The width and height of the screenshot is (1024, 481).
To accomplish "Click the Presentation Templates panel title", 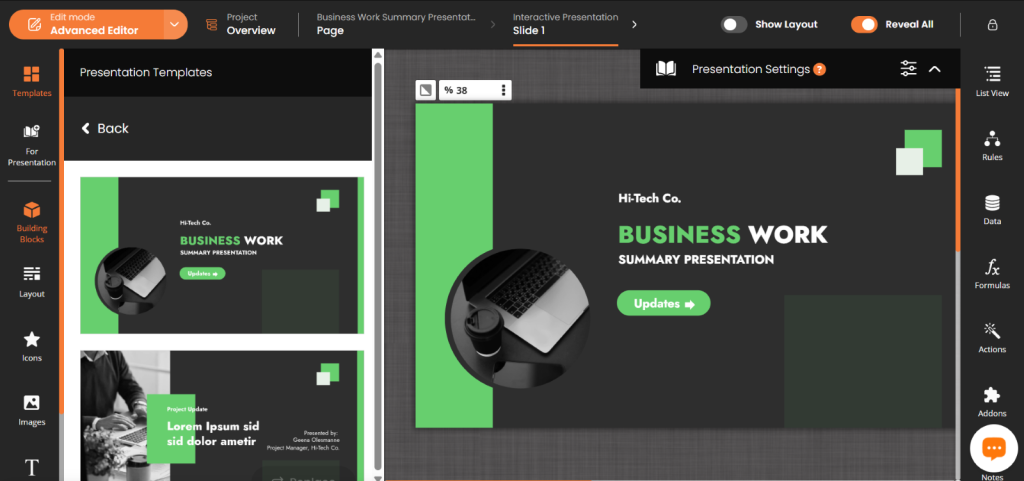I will (x=146, y=72).
